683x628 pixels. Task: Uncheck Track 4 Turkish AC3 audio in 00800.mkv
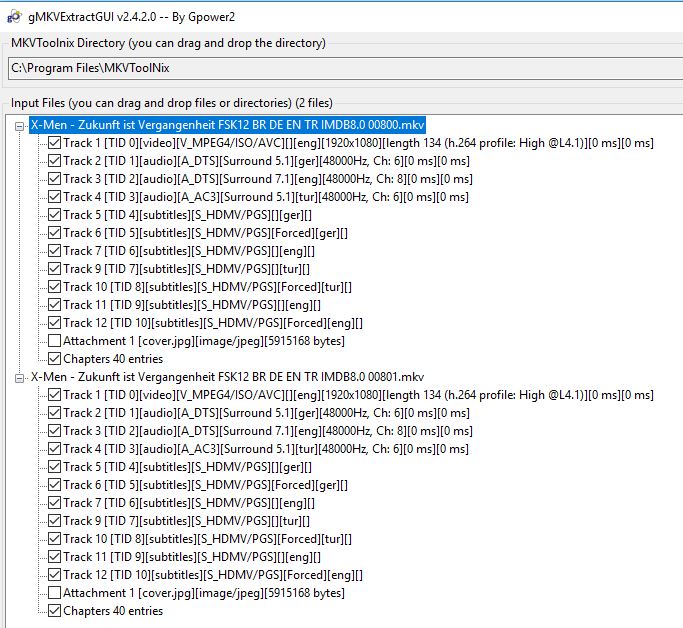54,197
